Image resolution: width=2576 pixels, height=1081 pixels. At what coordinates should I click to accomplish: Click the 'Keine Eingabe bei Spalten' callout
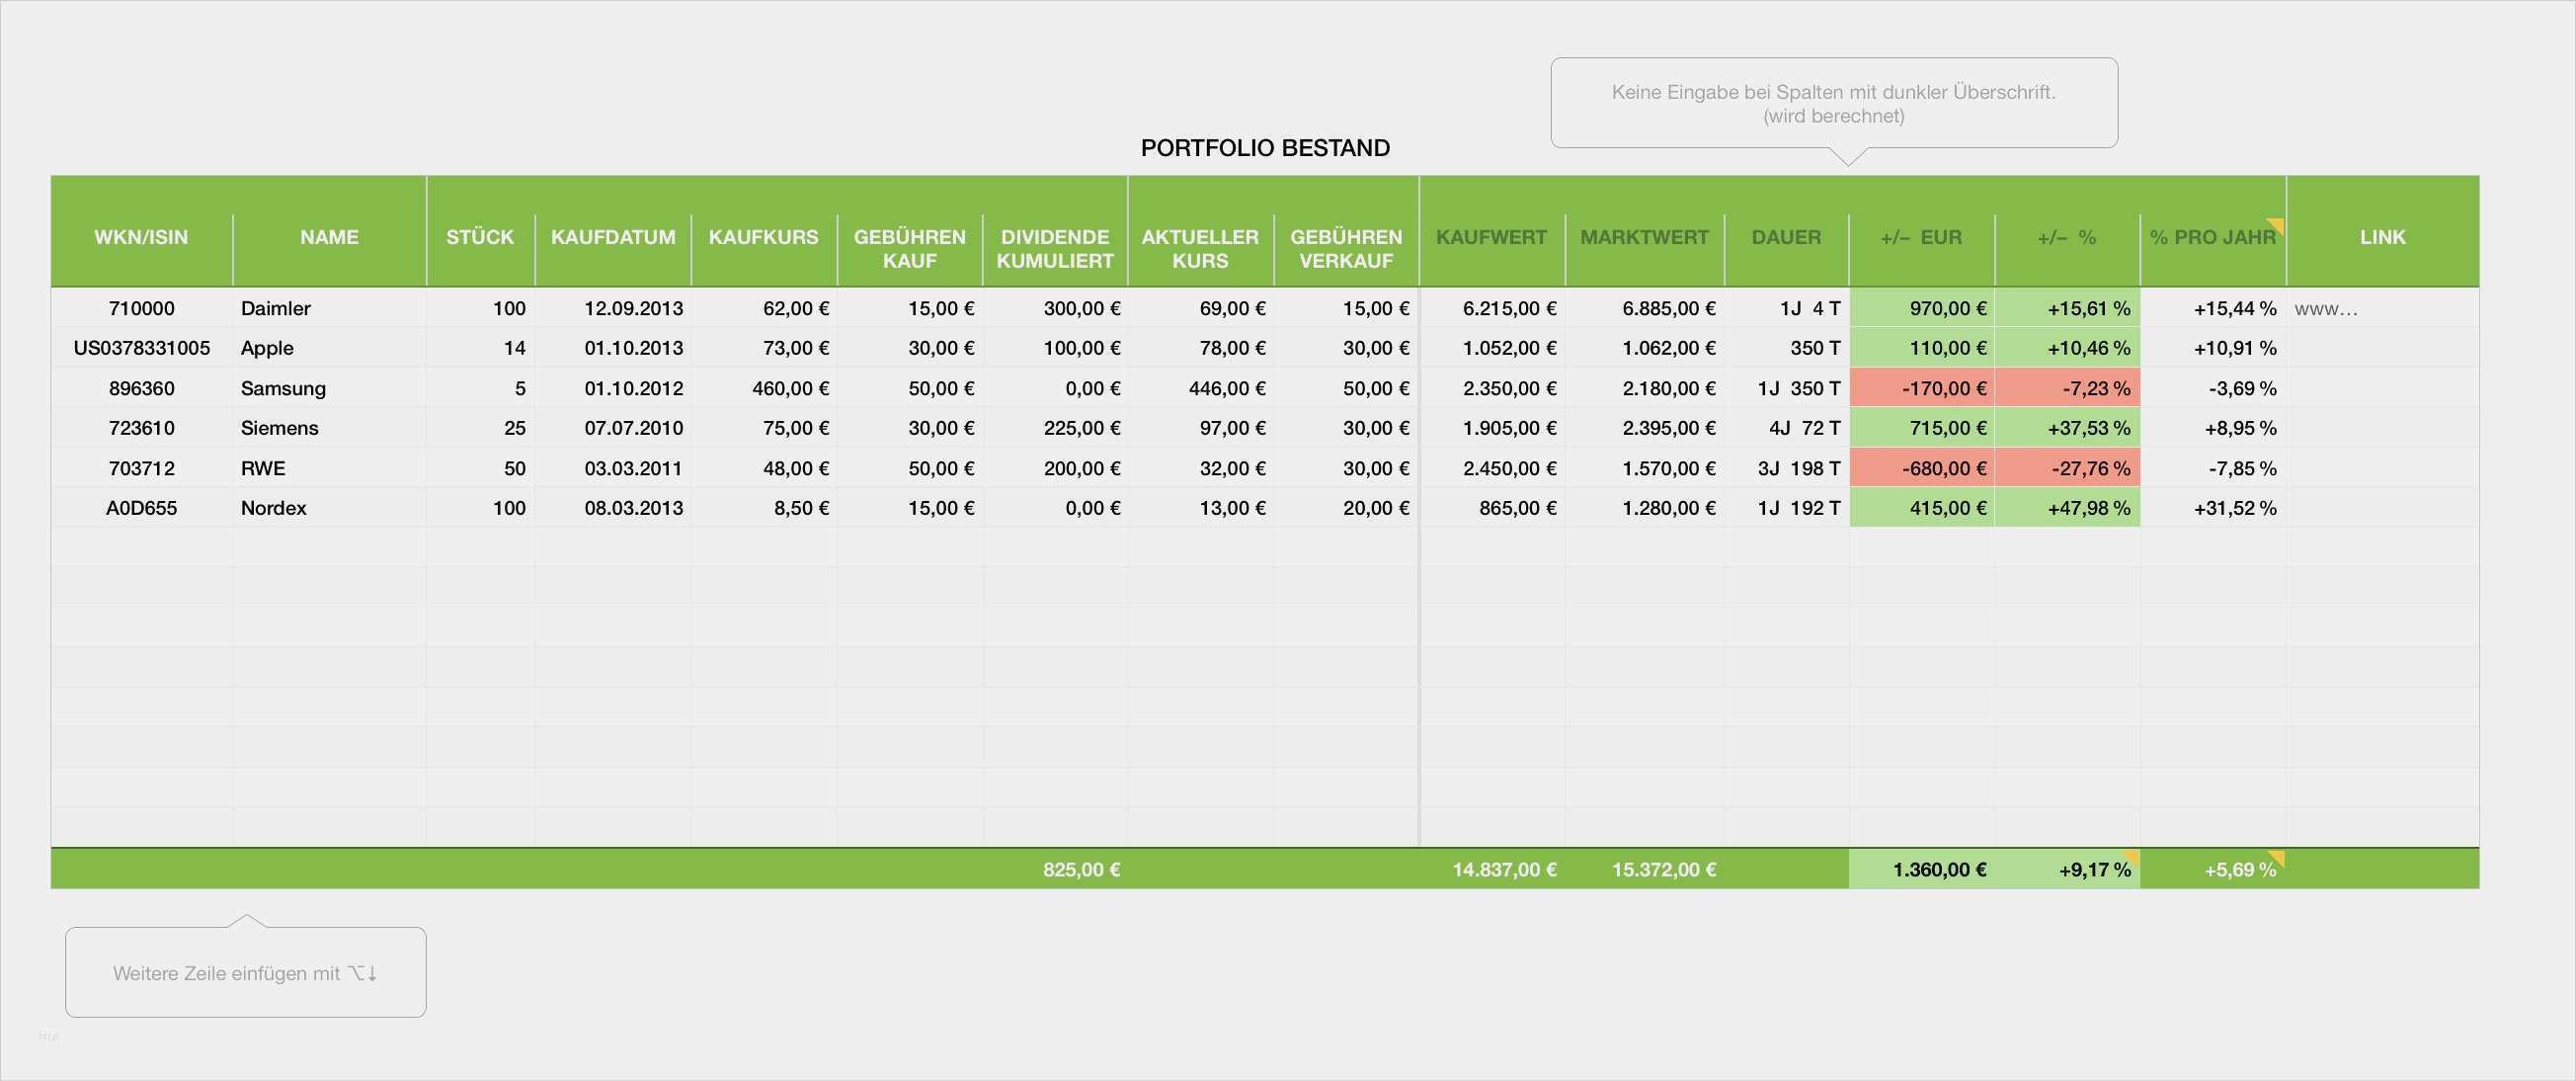click(x=1833, y=103)
